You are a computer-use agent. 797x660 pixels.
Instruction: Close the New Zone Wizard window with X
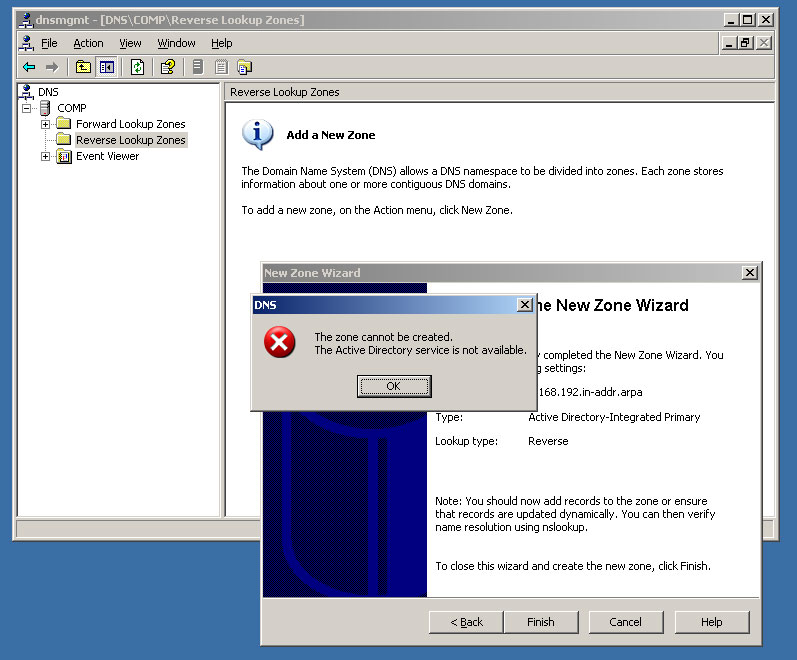[750, 273]
